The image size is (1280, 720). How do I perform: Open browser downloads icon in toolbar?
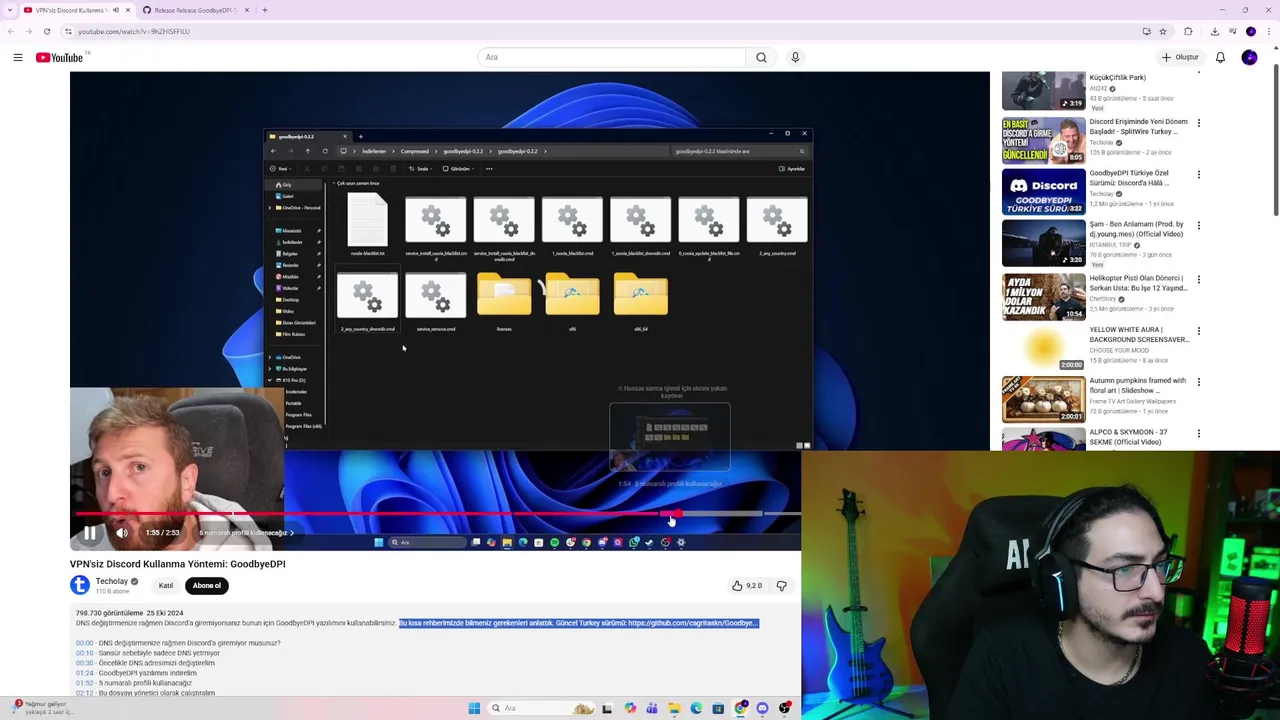coord(1214,31)
